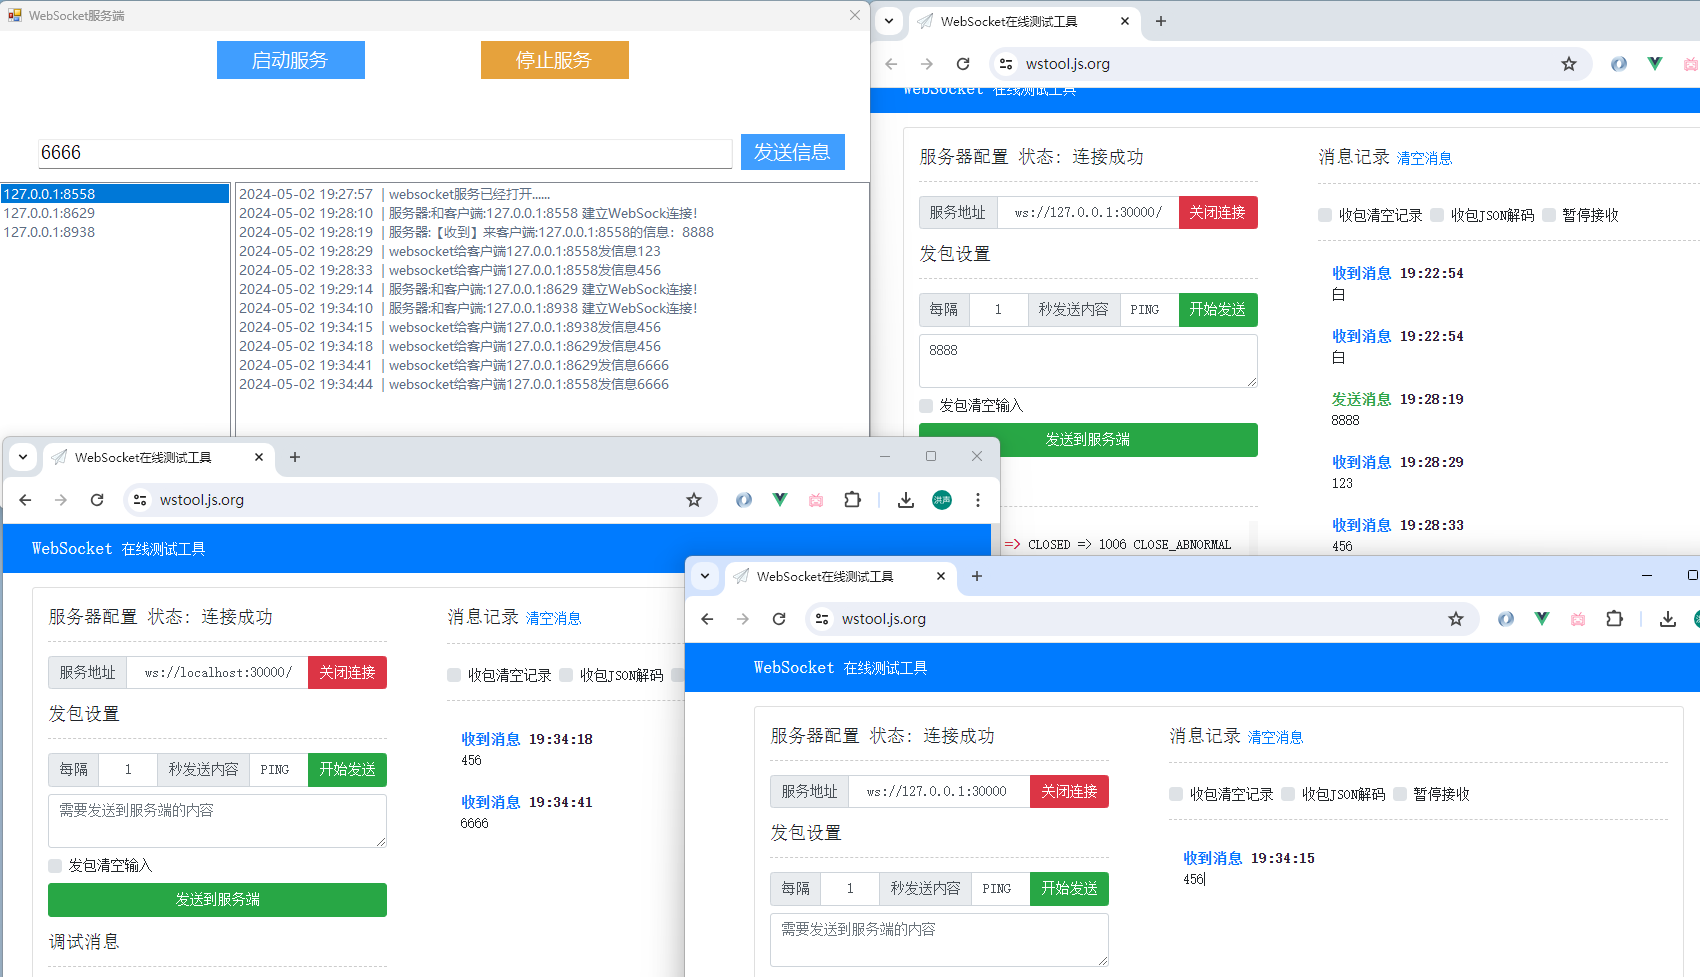1700x977 pixels.
Task: Click the green V extension icon in the top-right browser
Action: pos(1655,64)
